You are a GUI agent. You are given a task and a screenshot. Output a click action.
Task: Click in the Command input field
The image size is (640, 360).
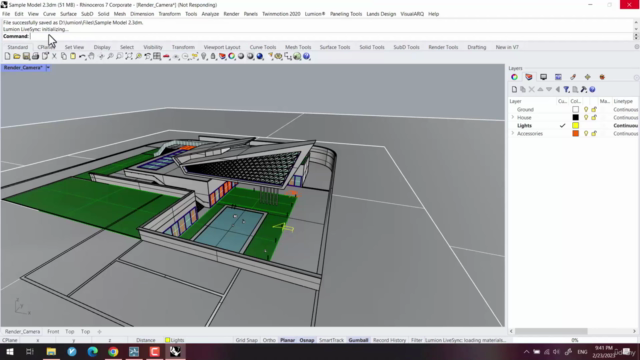(331, 36)
